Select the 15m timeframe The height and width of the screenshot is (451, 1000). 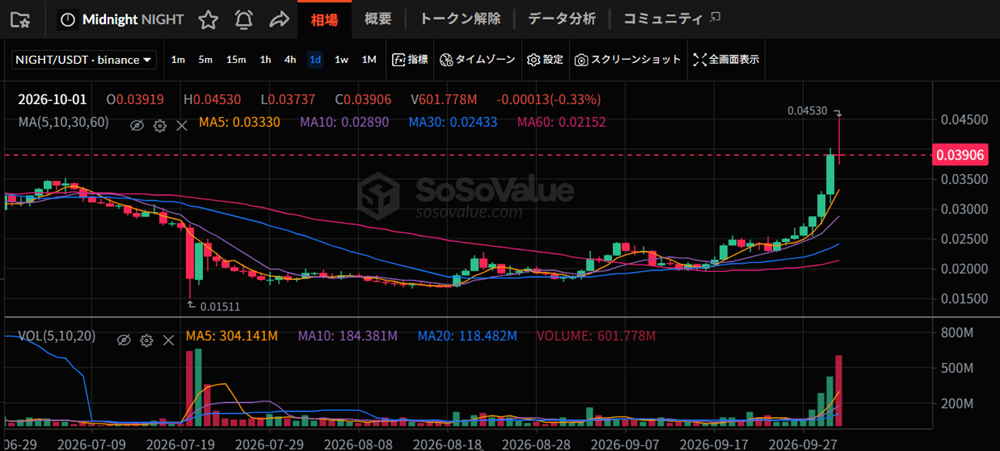coord(236,60)
